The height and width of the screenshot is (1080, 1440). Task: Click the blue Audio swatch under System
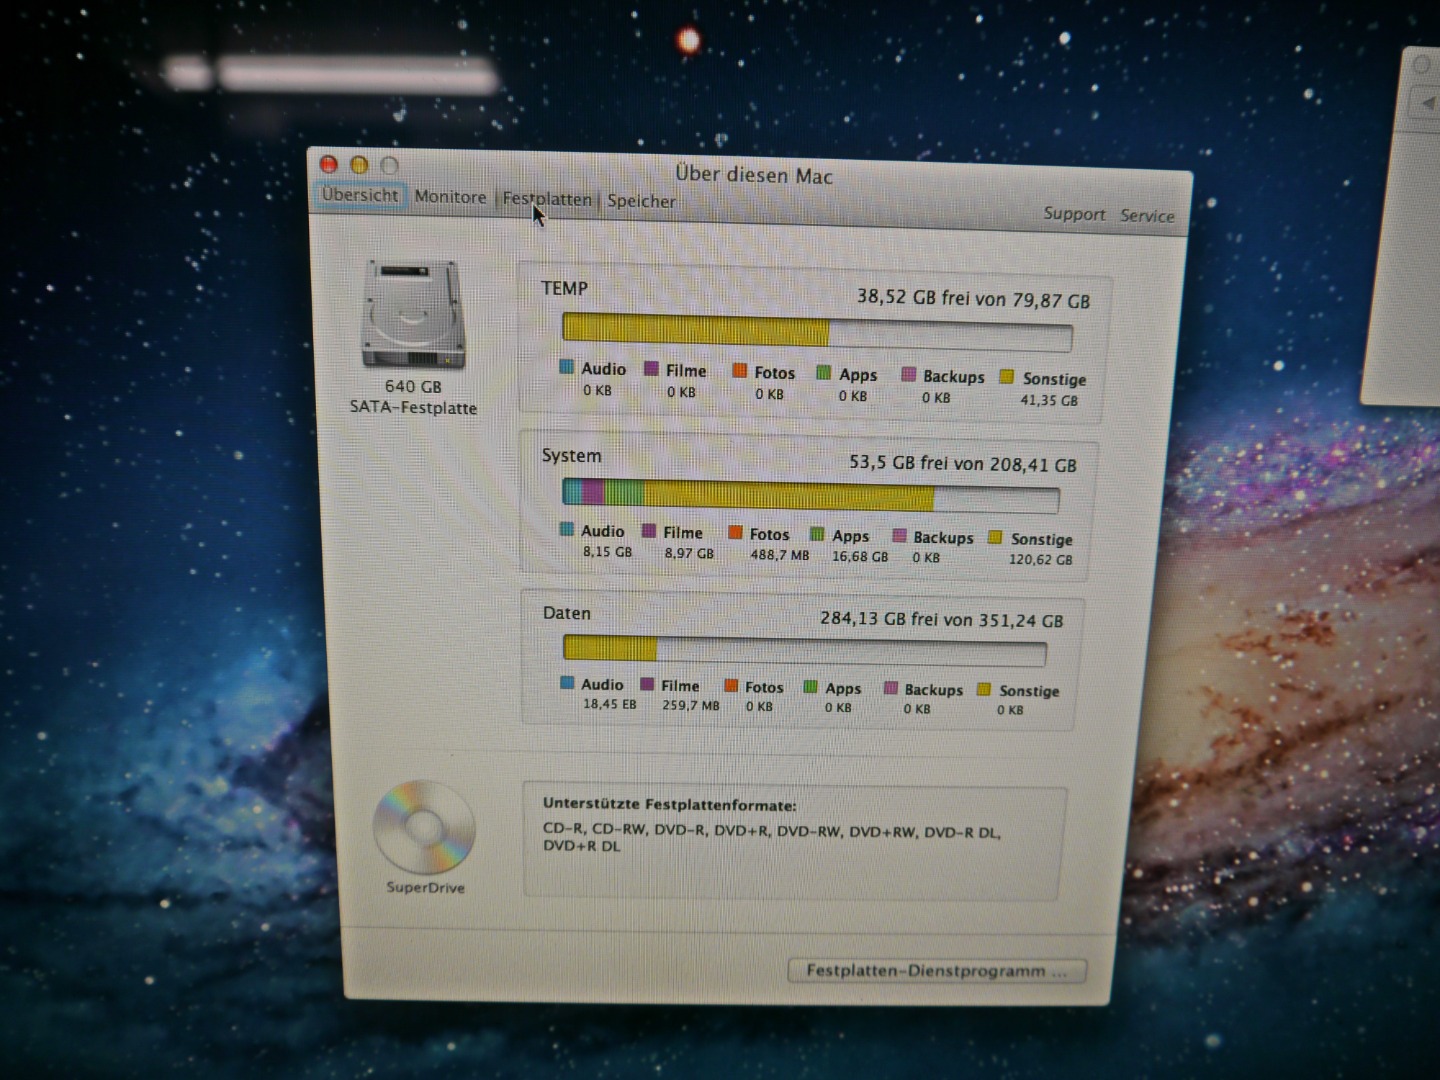[567, 529]
